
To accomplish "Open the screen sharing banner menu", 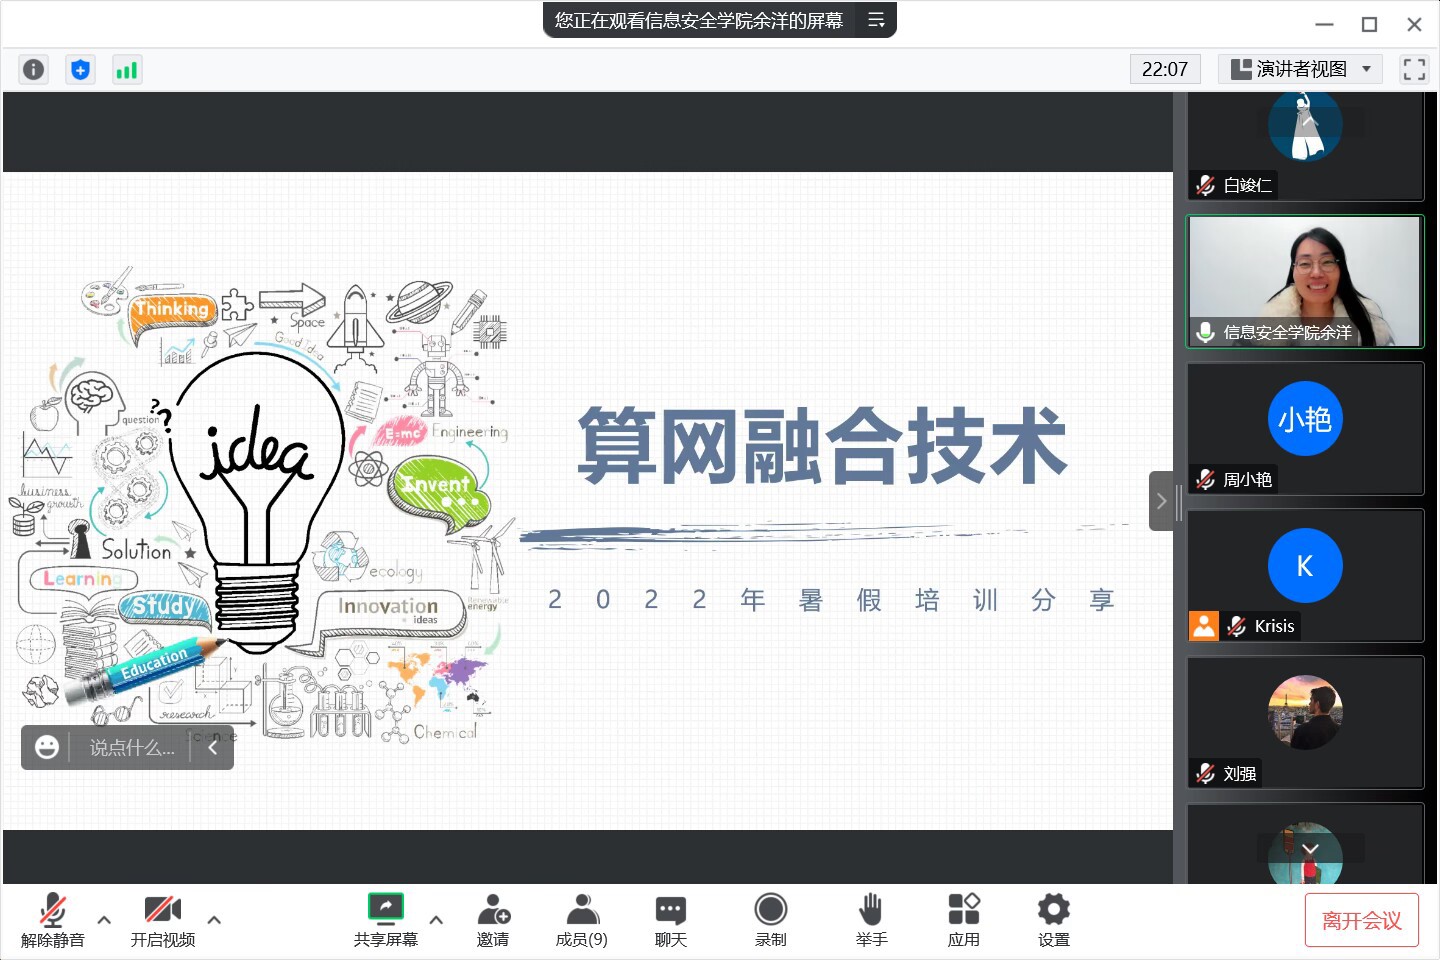I will (x=876, y=20).
